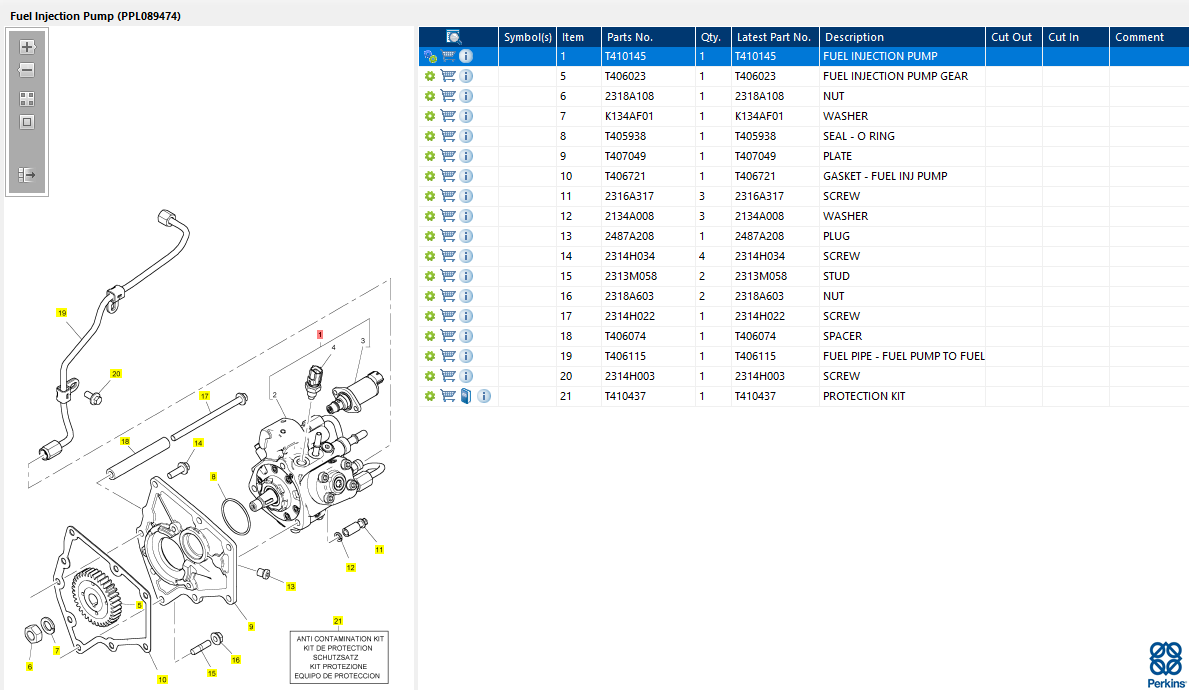
Task: Select callout 5 gear in diagram
Action: pyautogui.click(x=140, y=605)
